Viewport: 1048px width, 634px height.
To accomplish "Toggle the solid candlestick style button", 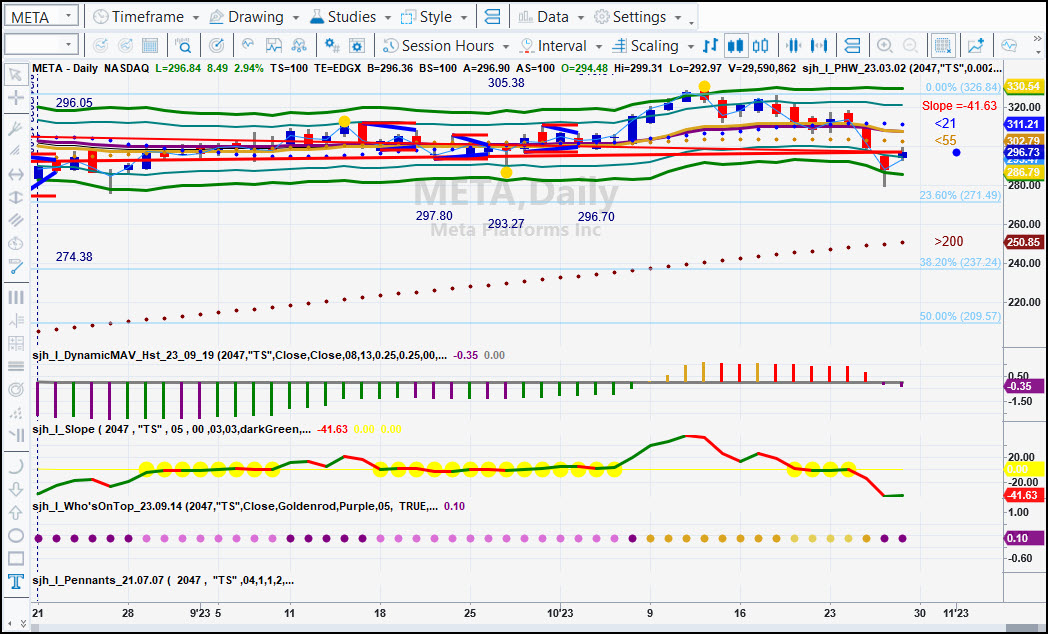I will point(736,45).
